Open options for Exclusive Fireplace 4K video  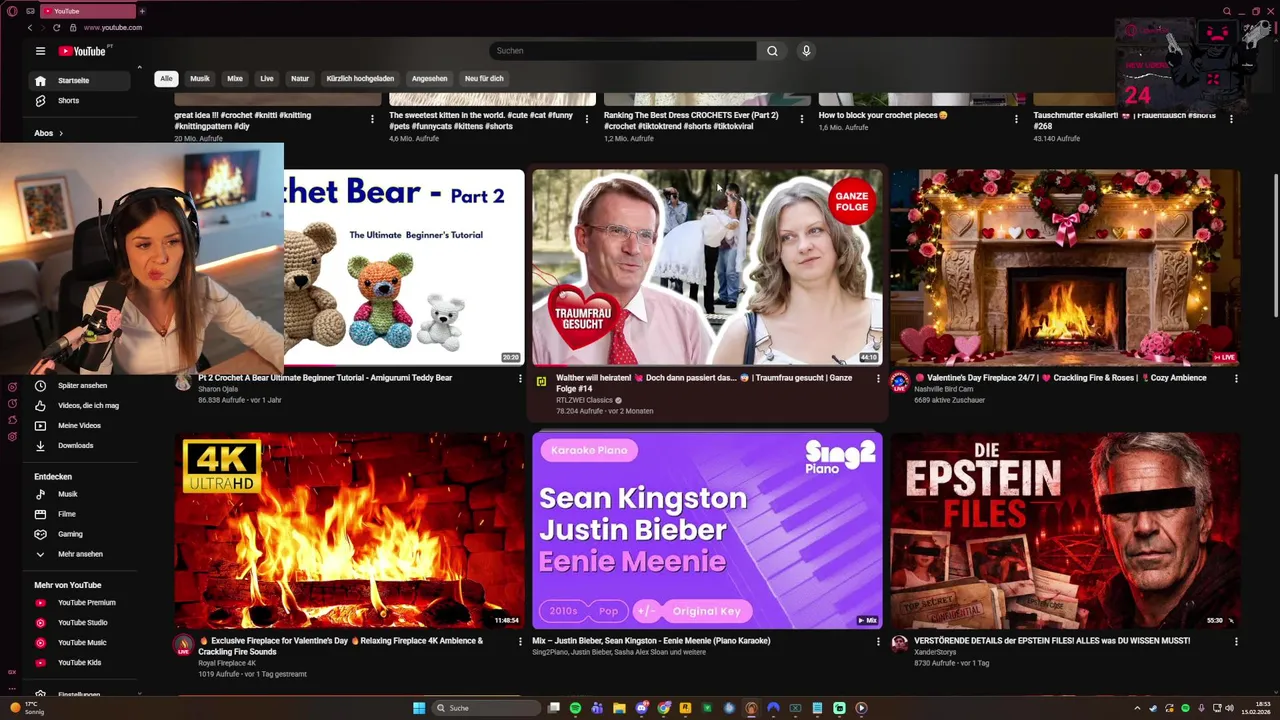point(520,642)
